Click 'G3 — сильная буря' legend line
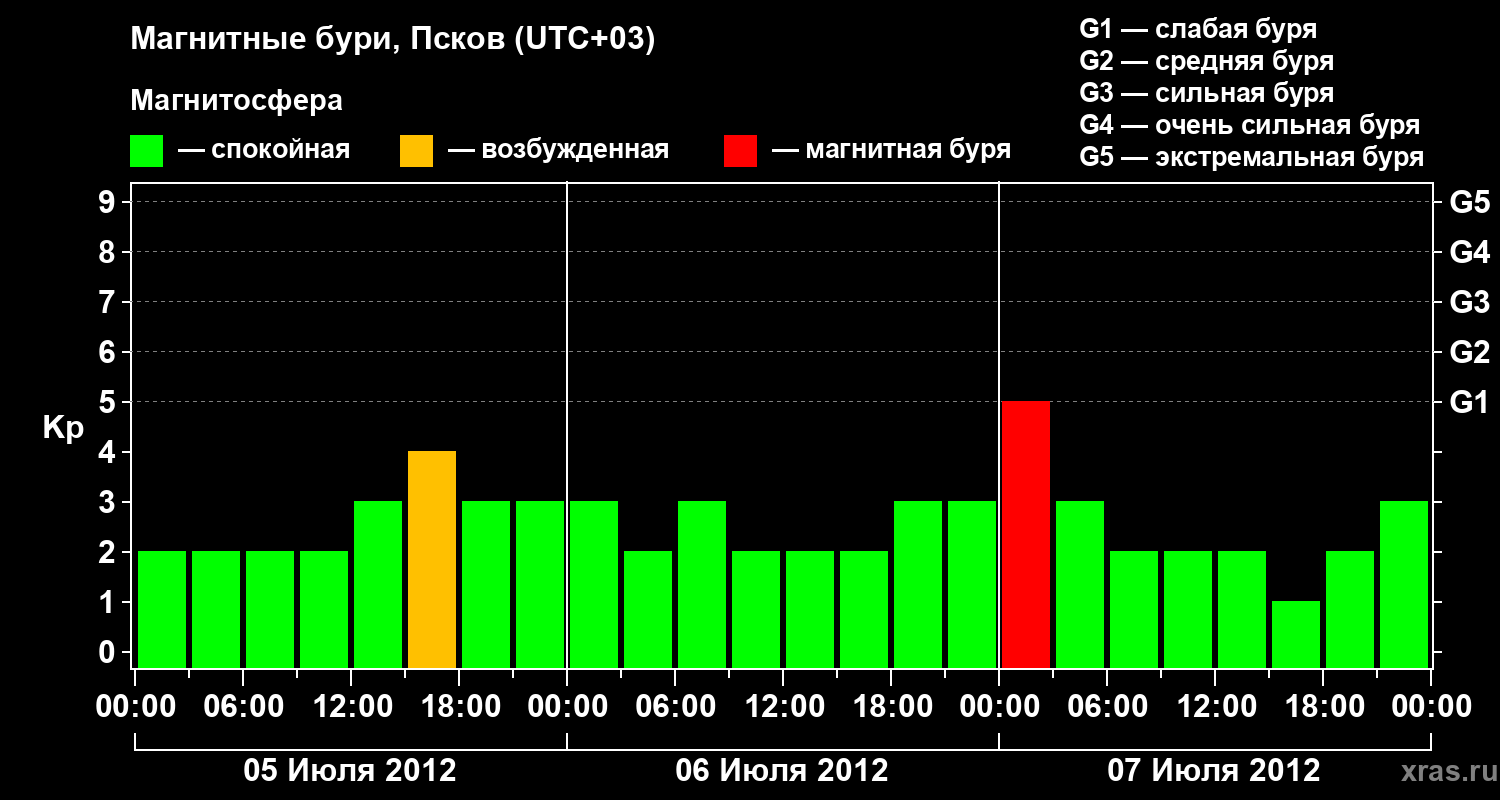1500x800 pixels. click(x=1206, y=93)
